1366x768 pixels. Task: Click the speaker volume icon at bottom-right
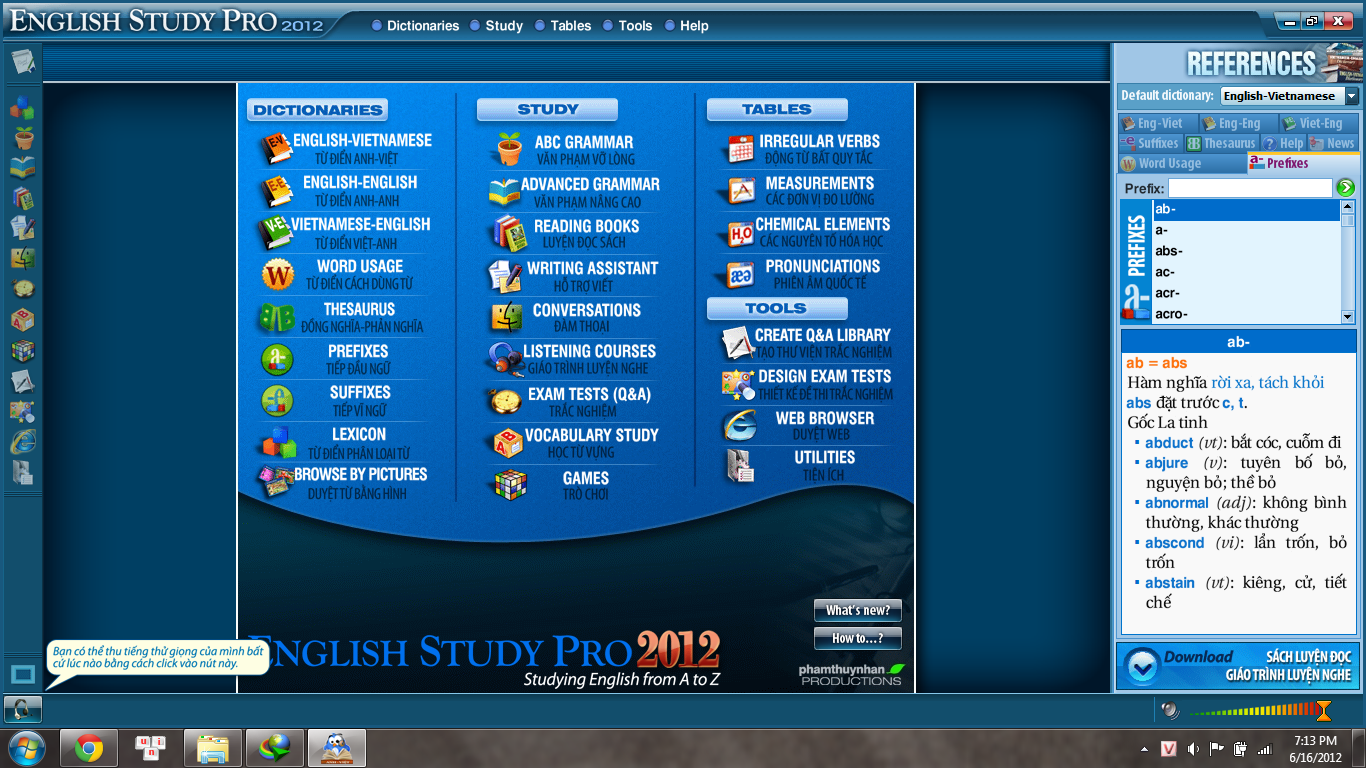point(1169,710)
